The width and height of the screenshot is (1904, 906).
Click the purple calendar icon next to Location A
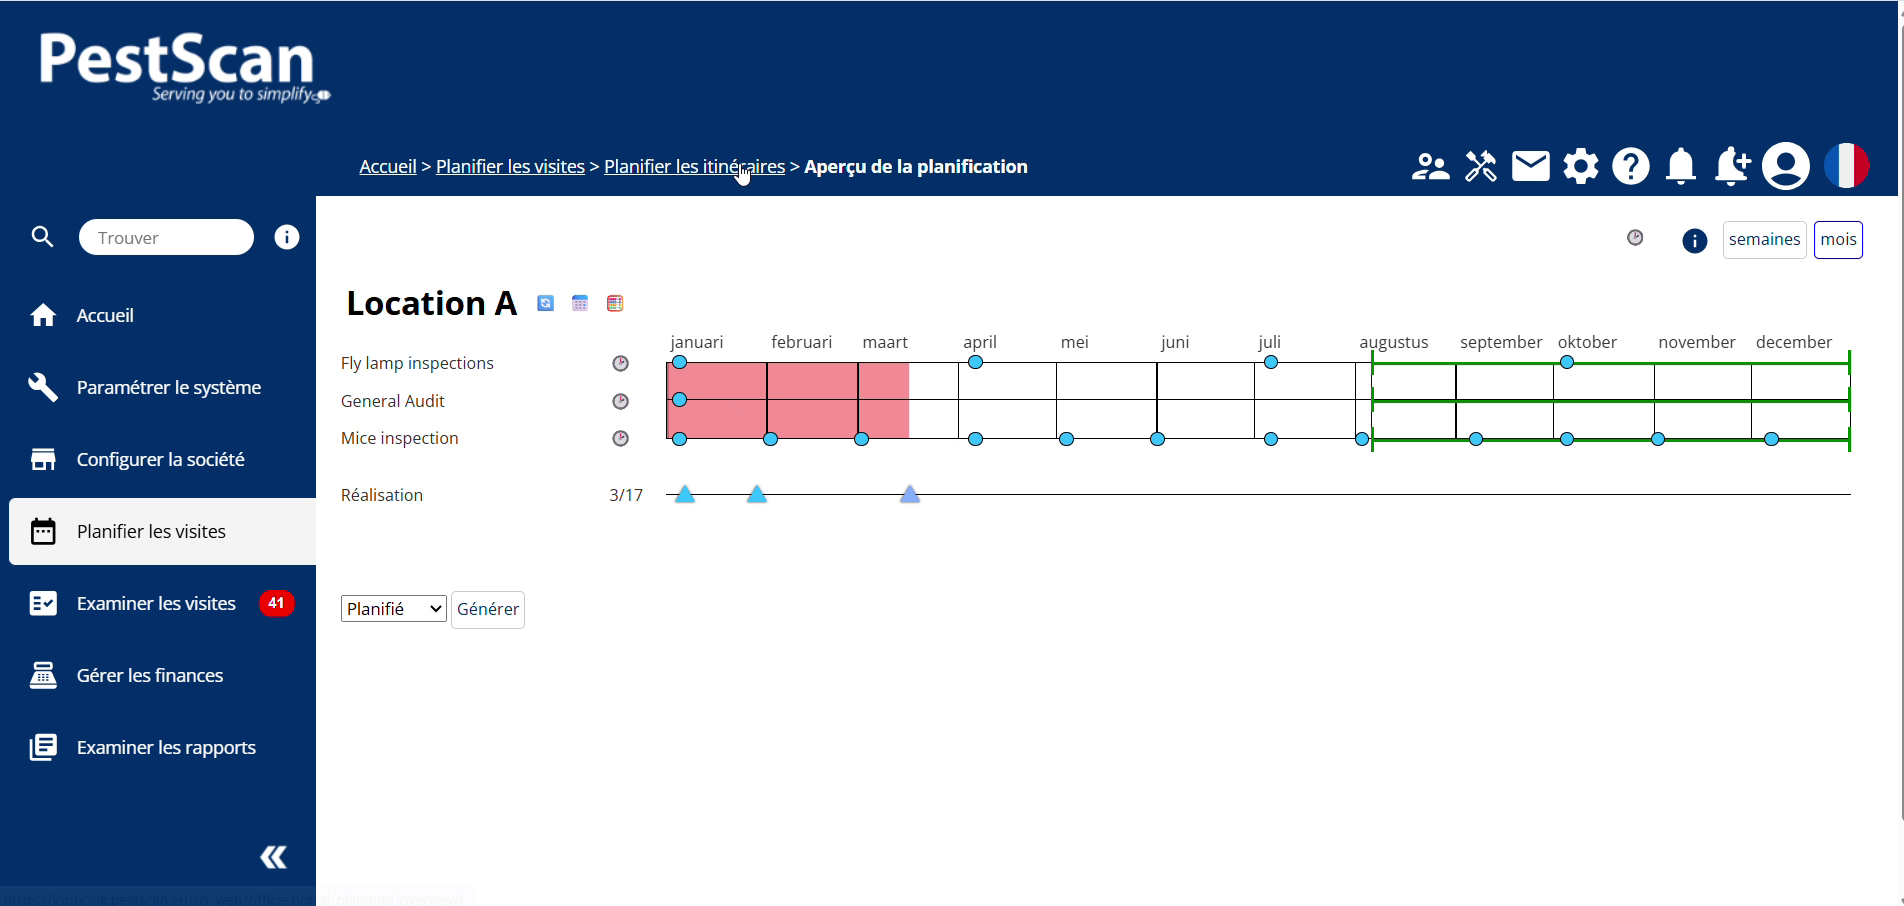pos(580,303)
